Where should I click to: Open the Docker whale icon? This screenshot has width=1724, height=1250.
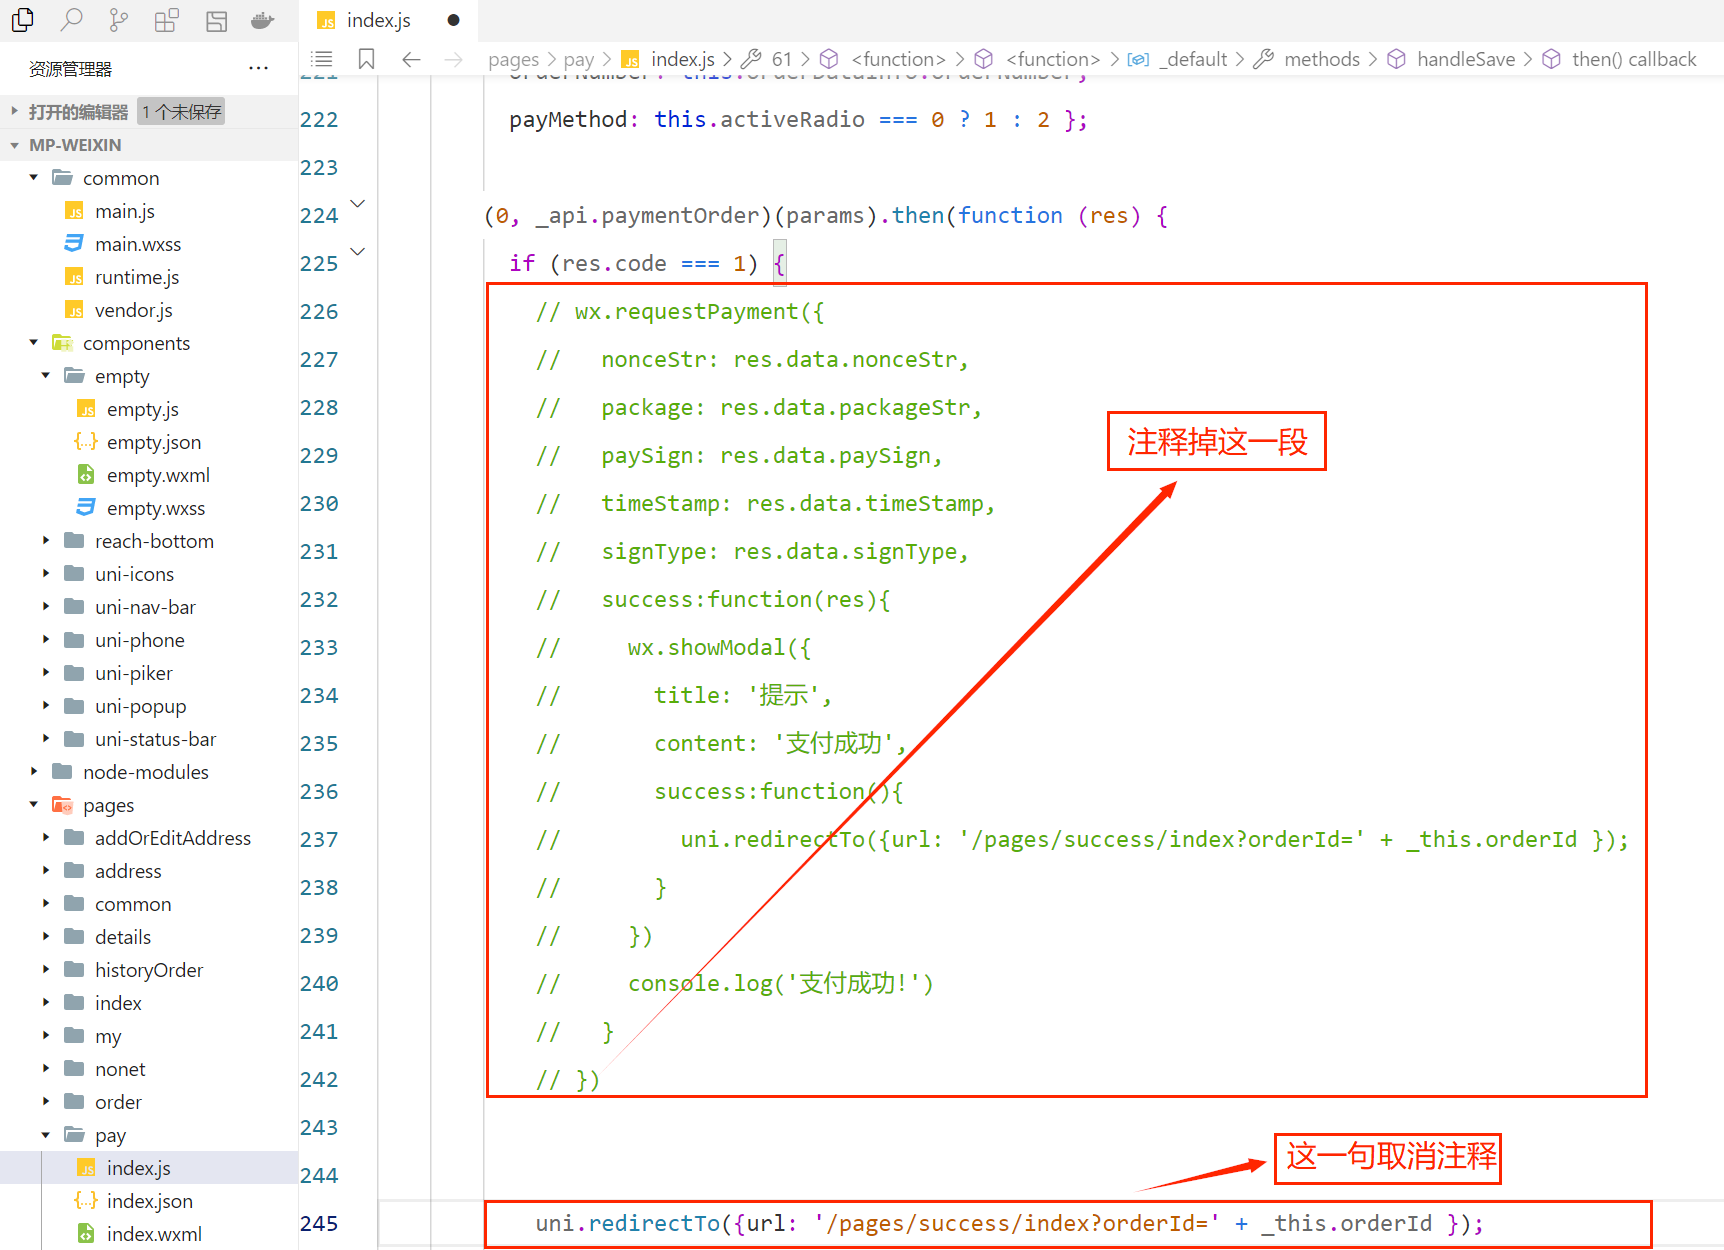(x=263, y=20)
